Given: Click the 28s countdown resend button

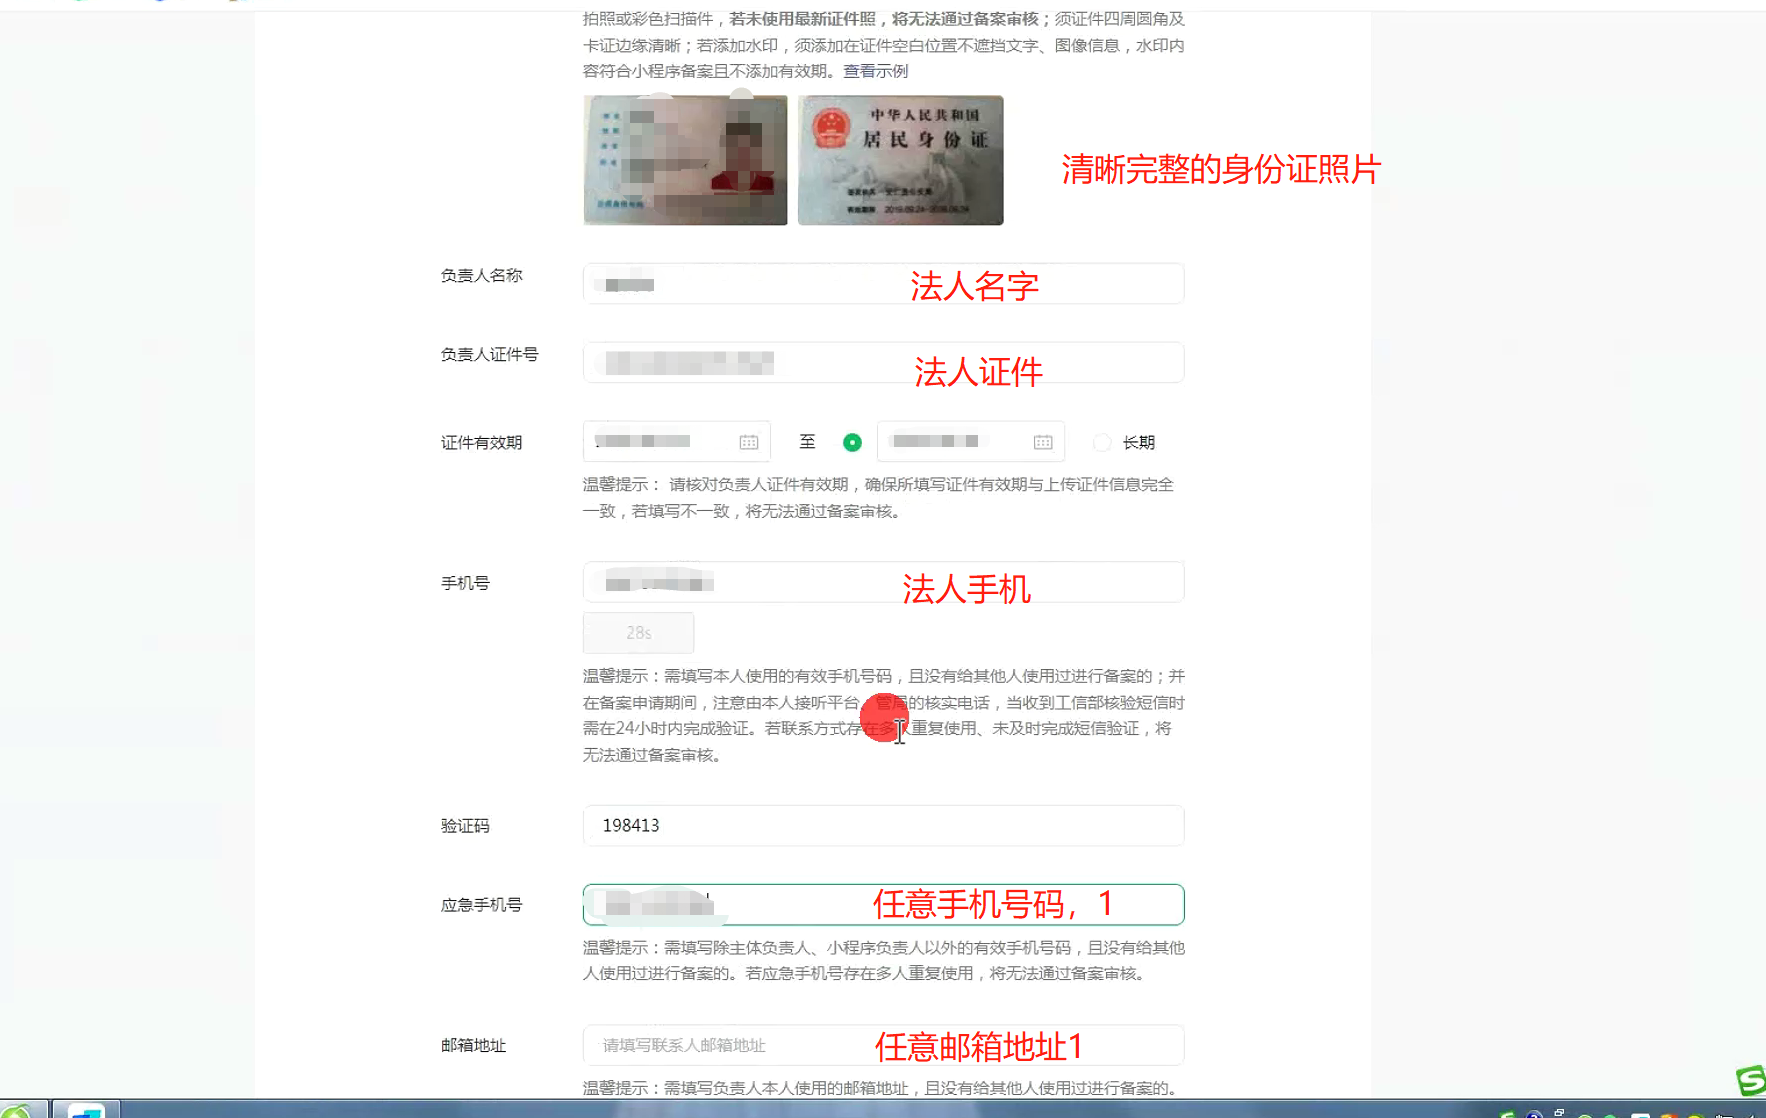Looking at the screenshot, I should (638, 633).
